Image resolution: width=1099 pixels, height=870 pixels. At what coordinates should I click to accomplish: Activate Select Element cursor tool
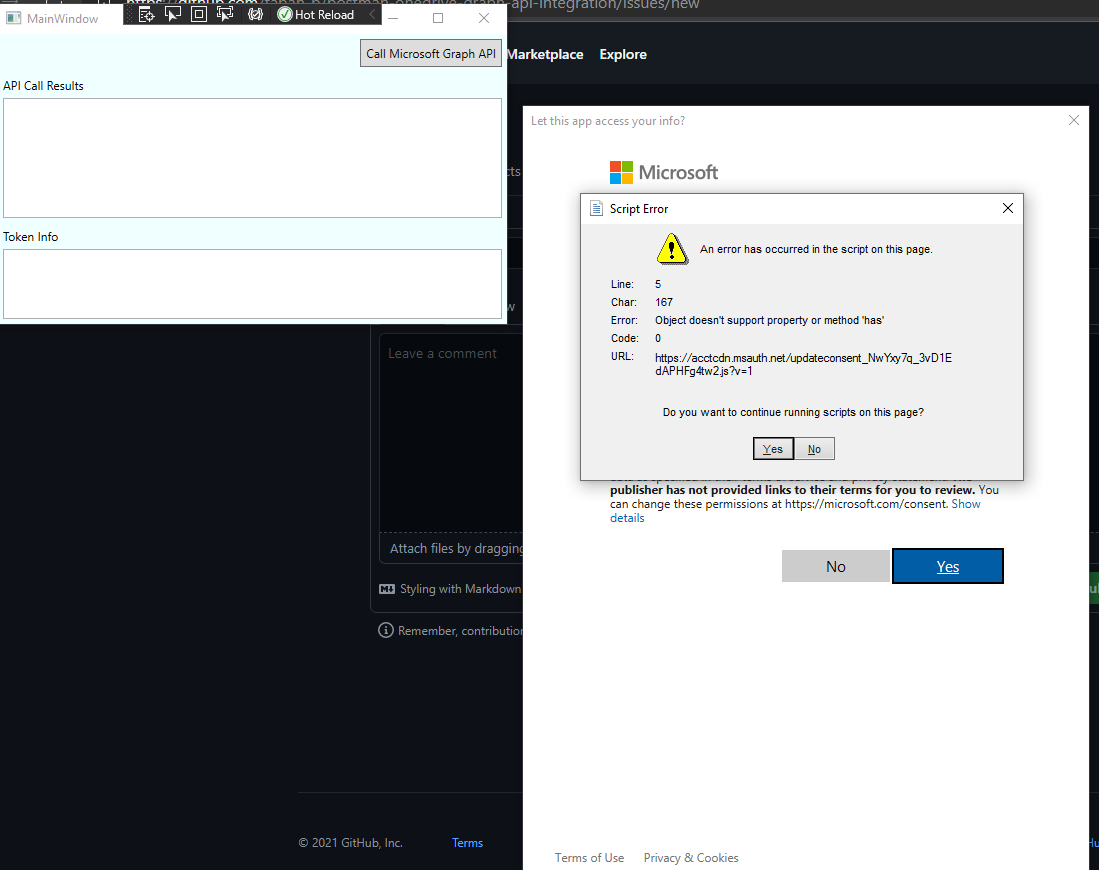pyautogui.click(x=172, y=15)
